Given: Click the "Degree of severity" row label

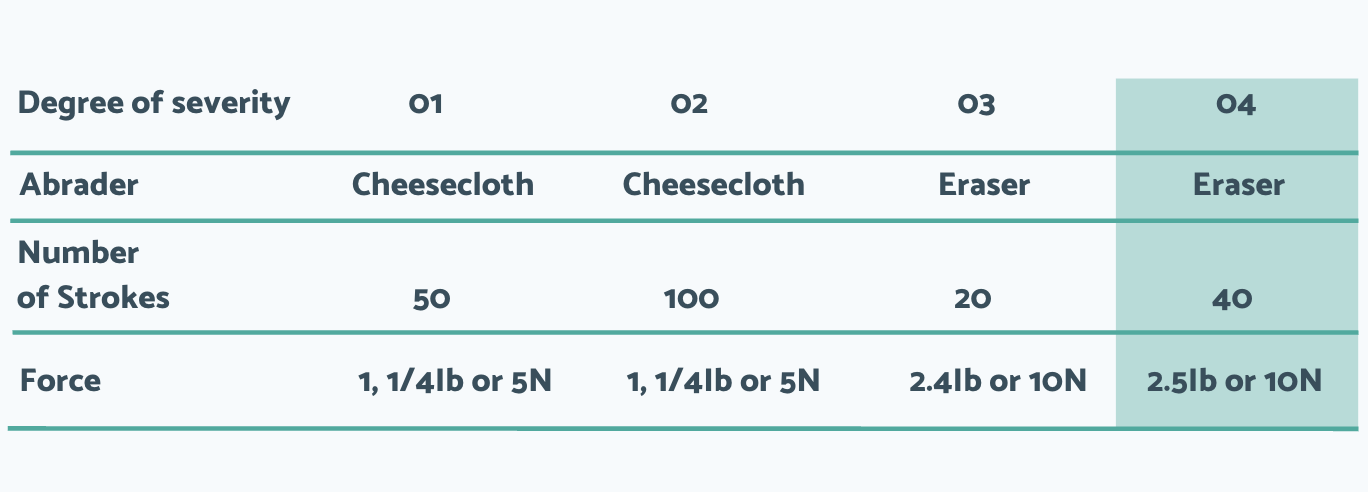Looking at the screenshot, I should point(154,103).
